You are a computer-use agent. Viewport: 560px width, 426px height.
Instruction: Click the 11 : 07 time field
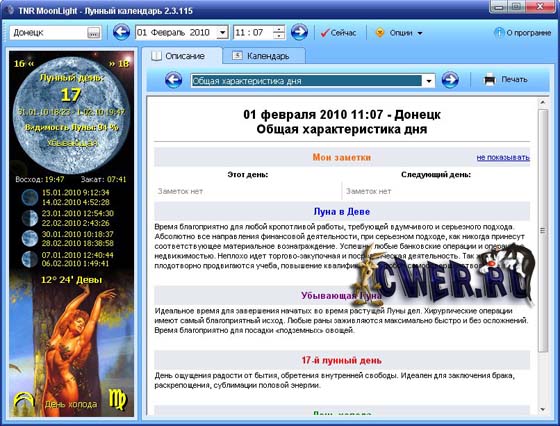253,33
